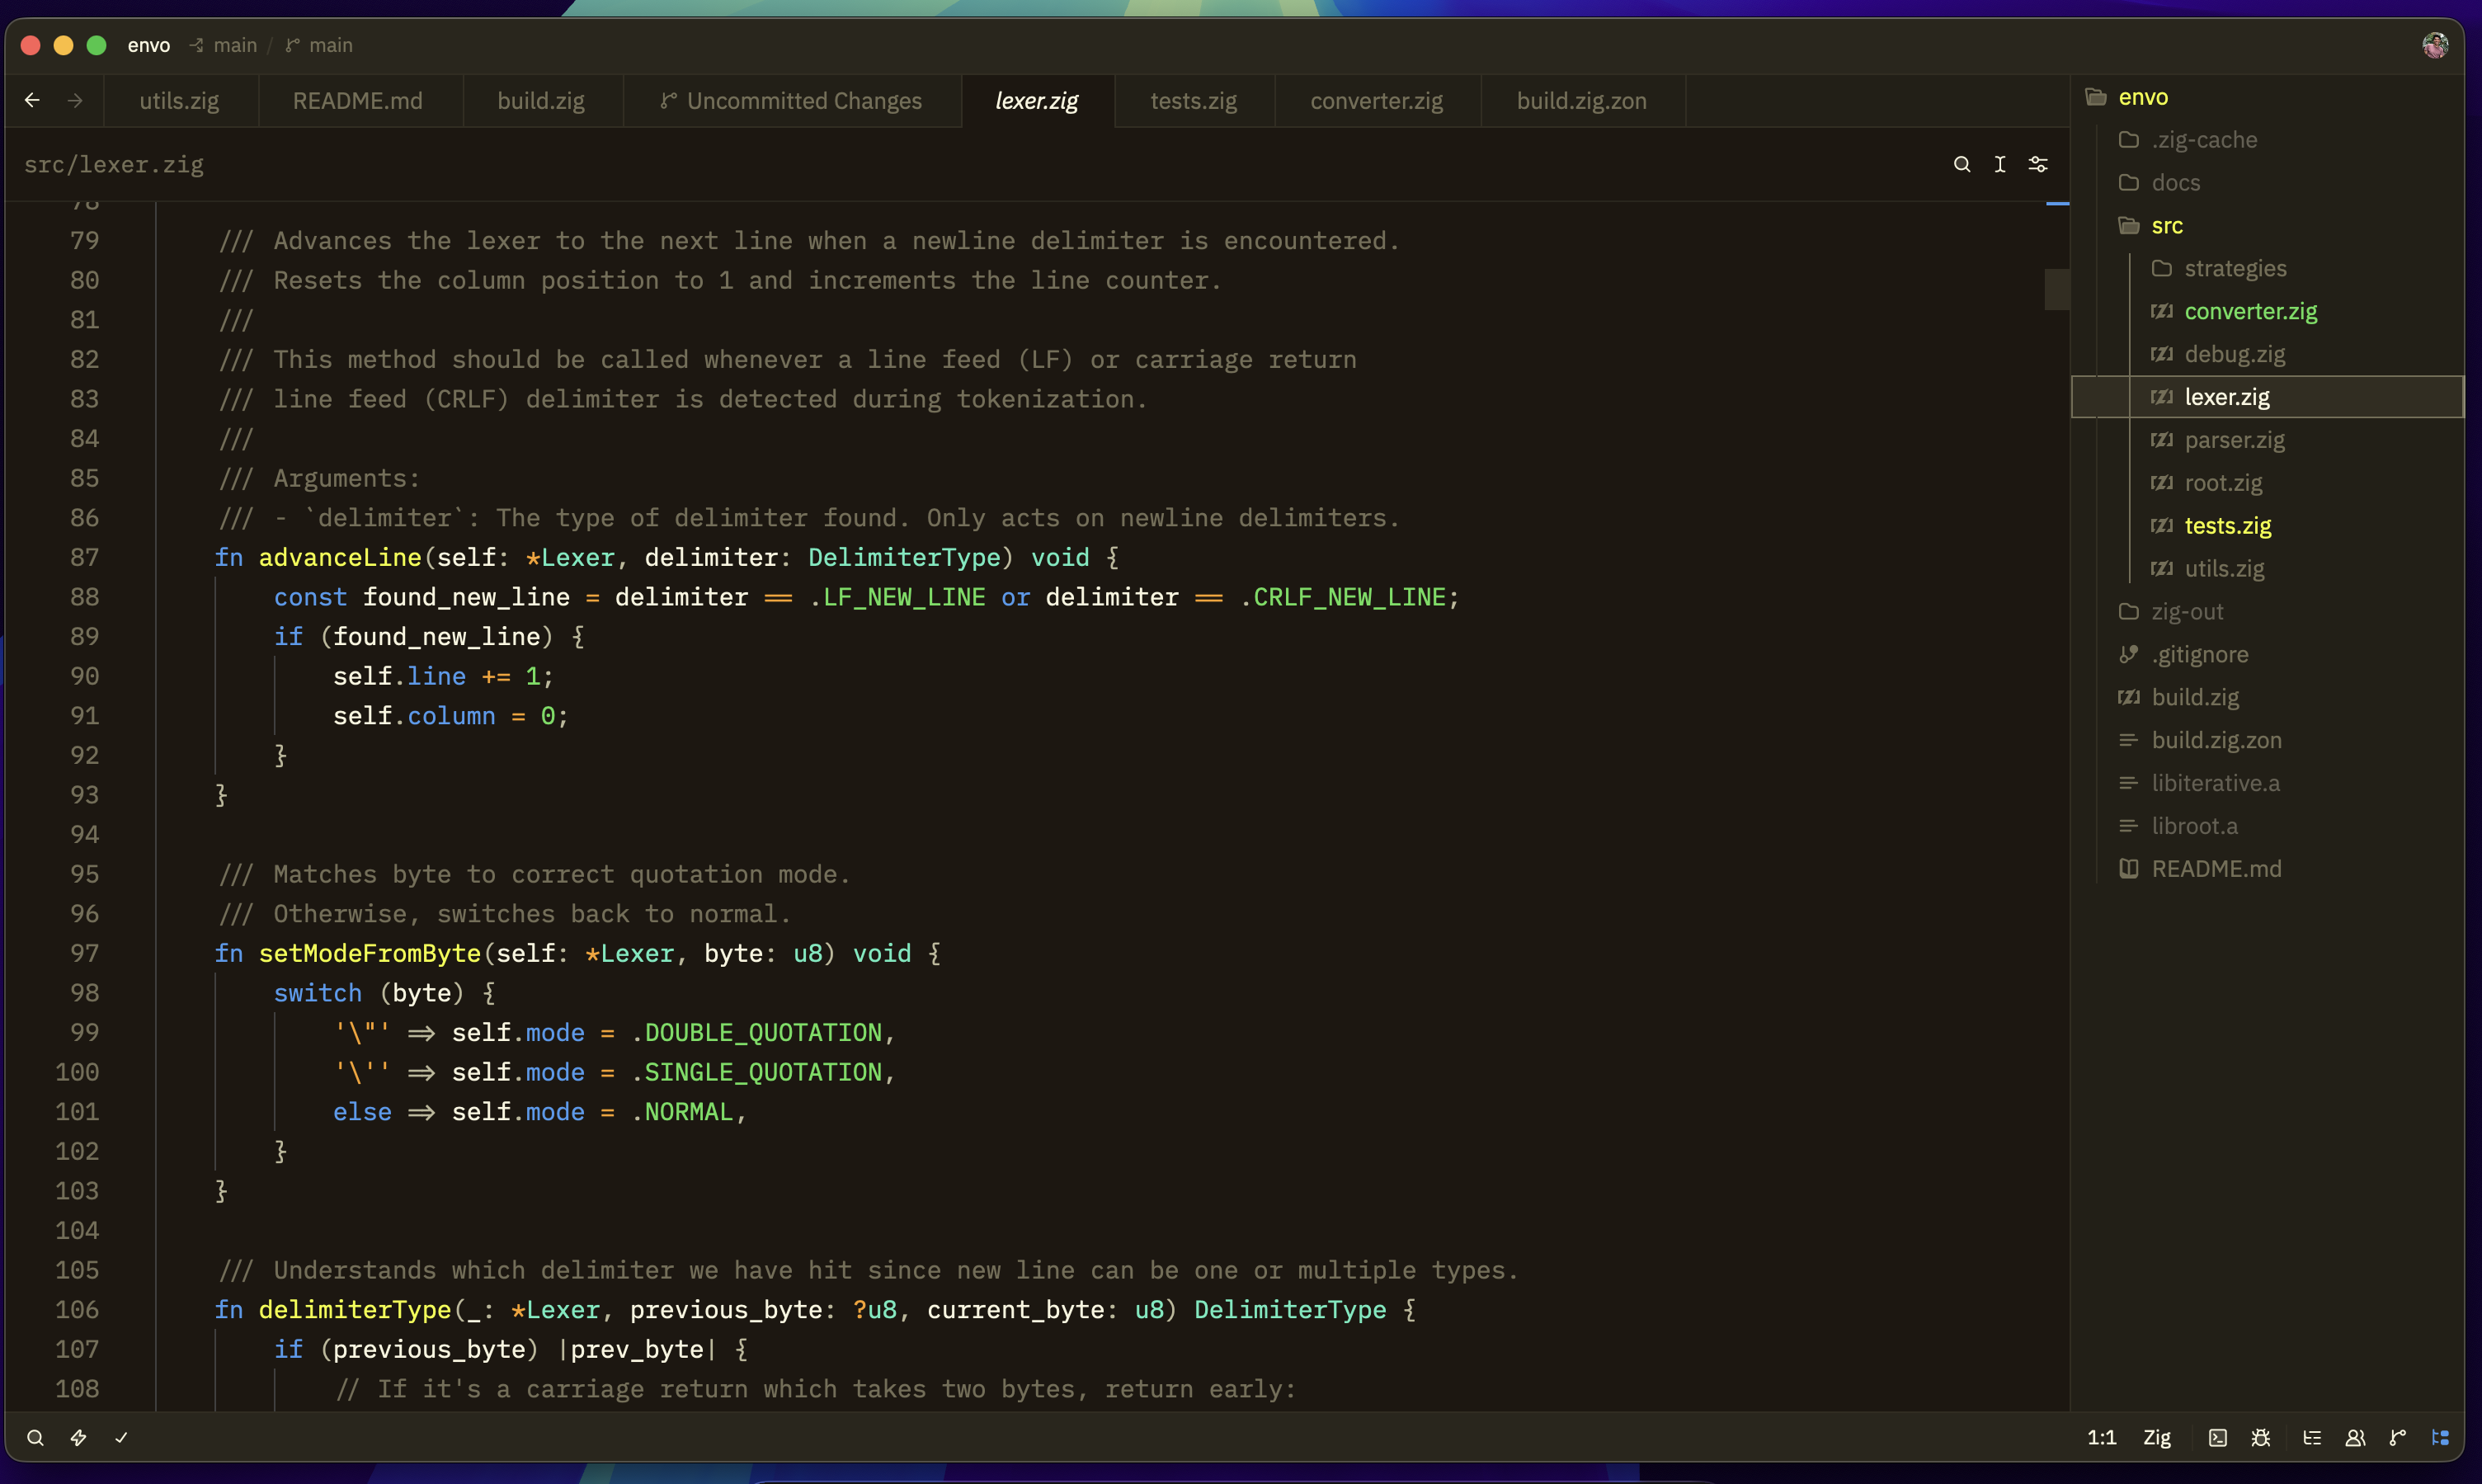Expand the zig-out folder
Viewport: 2482px width, 1484px height.
tap(2268, 612)
